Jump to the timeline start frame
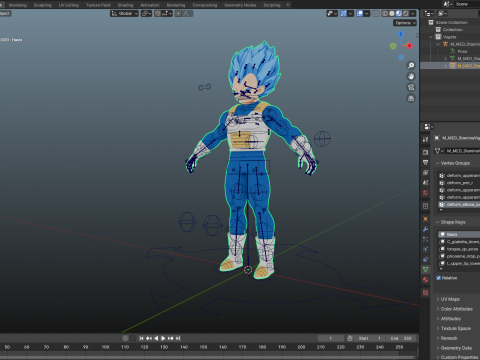 141,338
